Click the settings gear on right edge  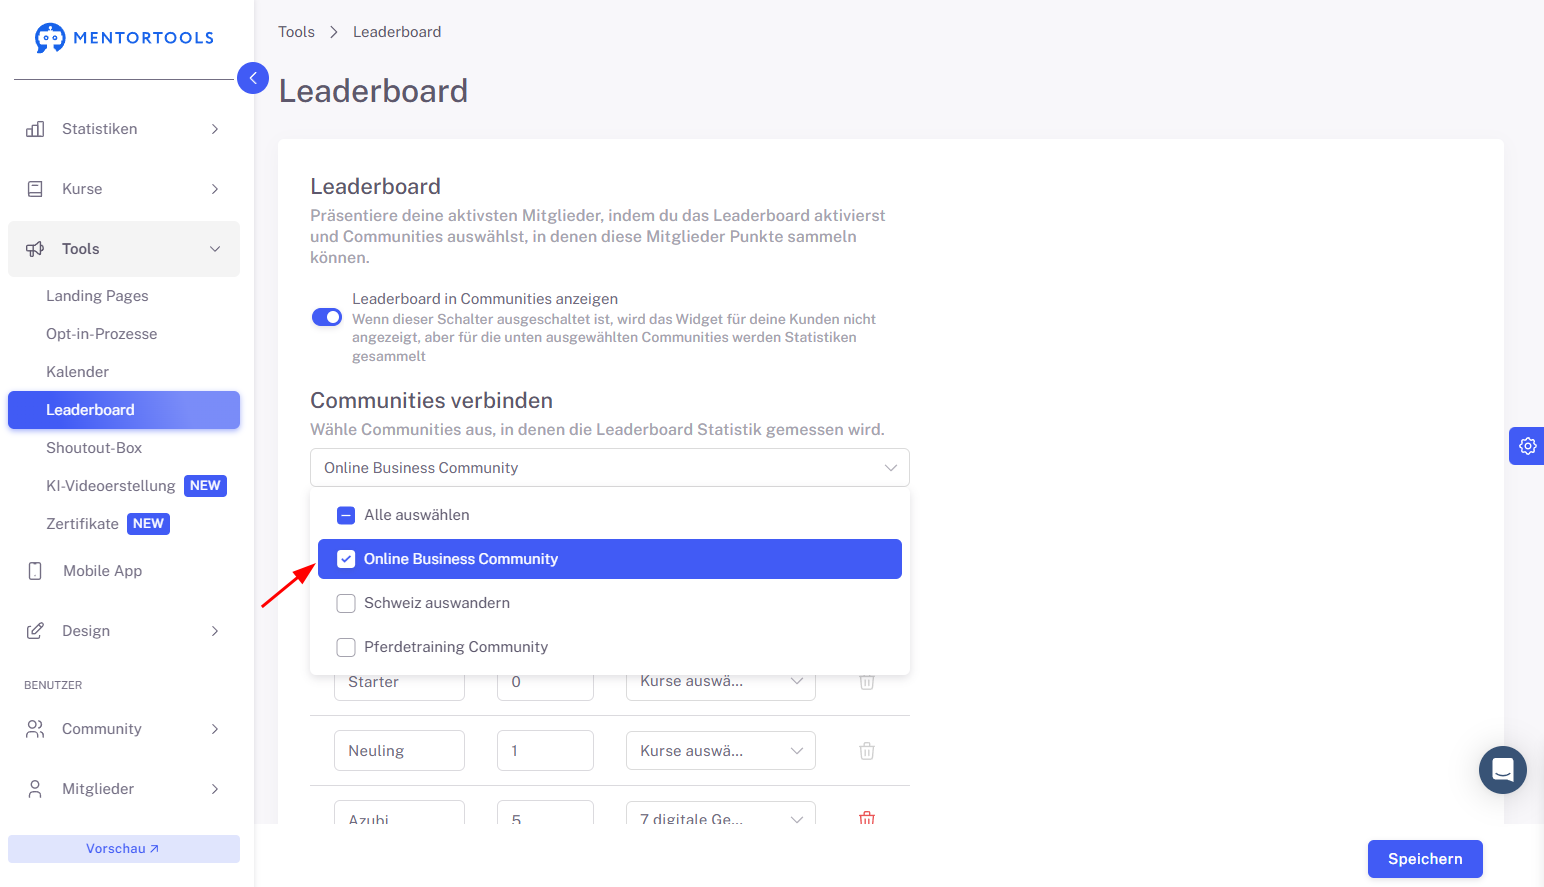[x=1527, y=446]
